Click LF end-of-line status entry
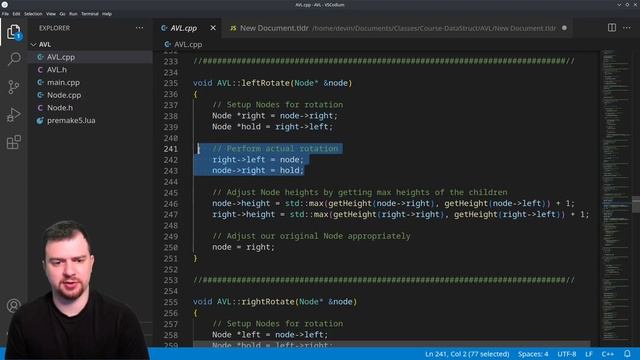Image resolution: width=640 pixels, height=360 pixels. tap(589, 354)
